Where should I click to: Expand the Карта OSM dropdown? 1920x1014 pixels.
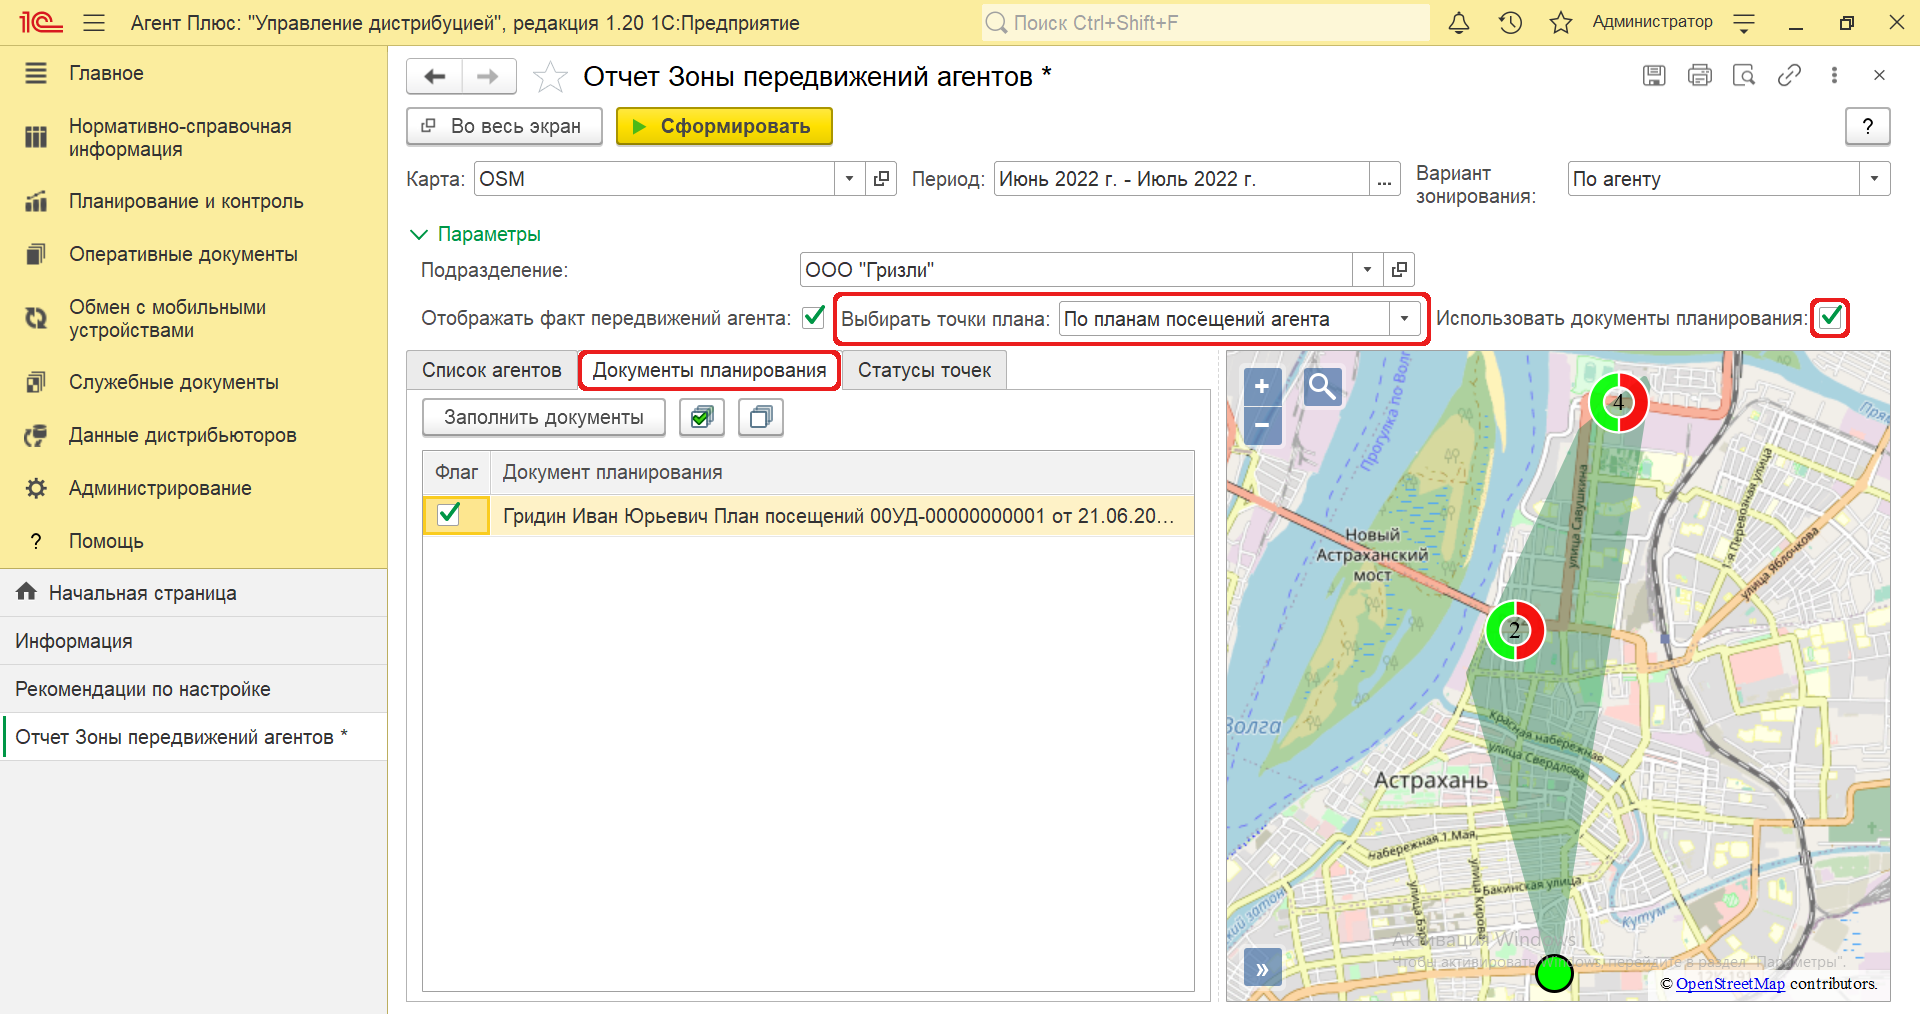click(849, 179)
